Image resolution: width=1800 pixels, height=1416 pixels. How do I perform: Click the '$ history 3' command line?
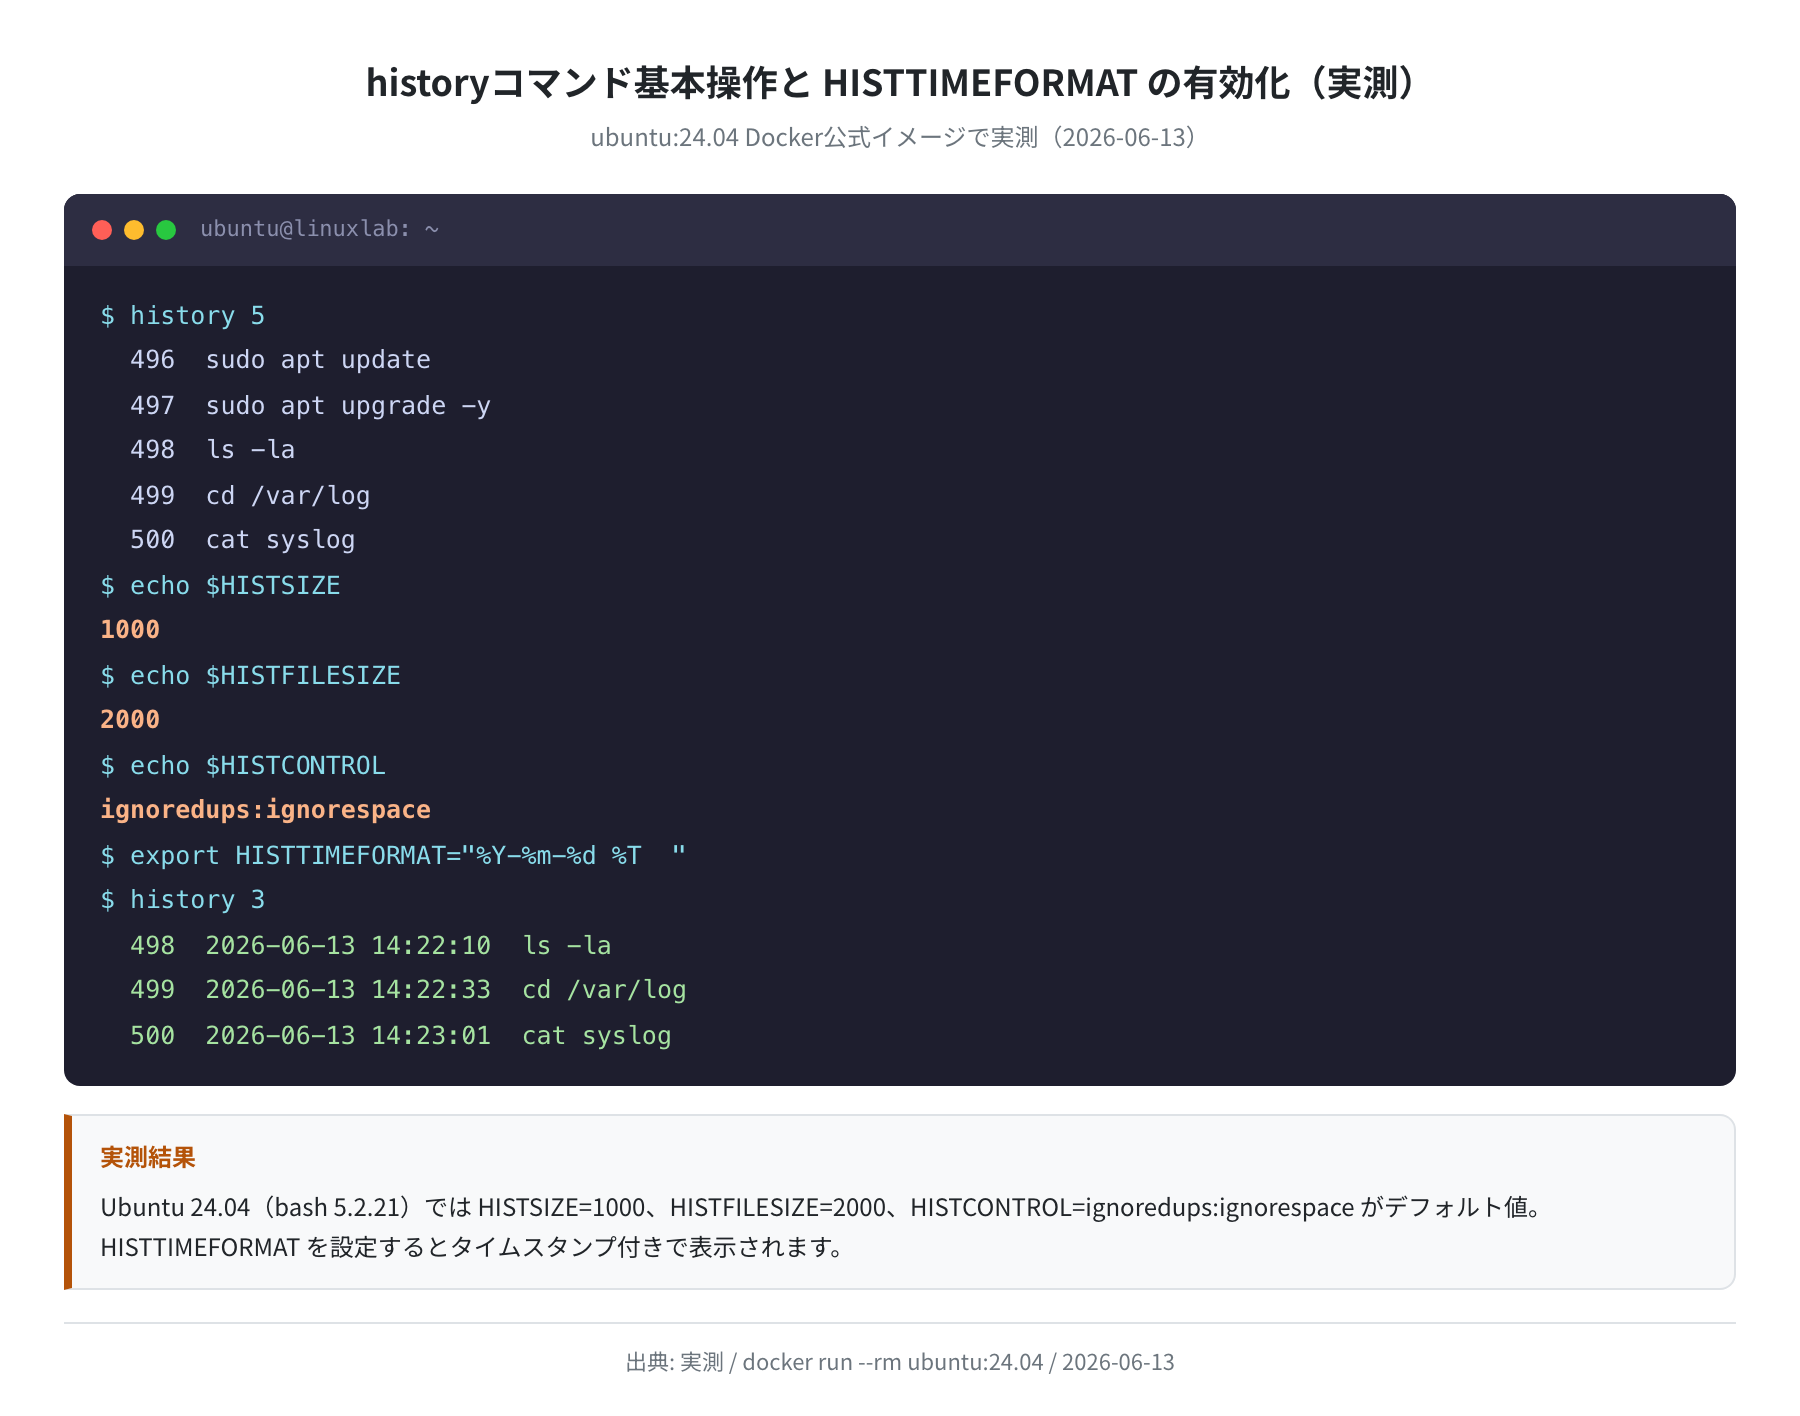183,900
